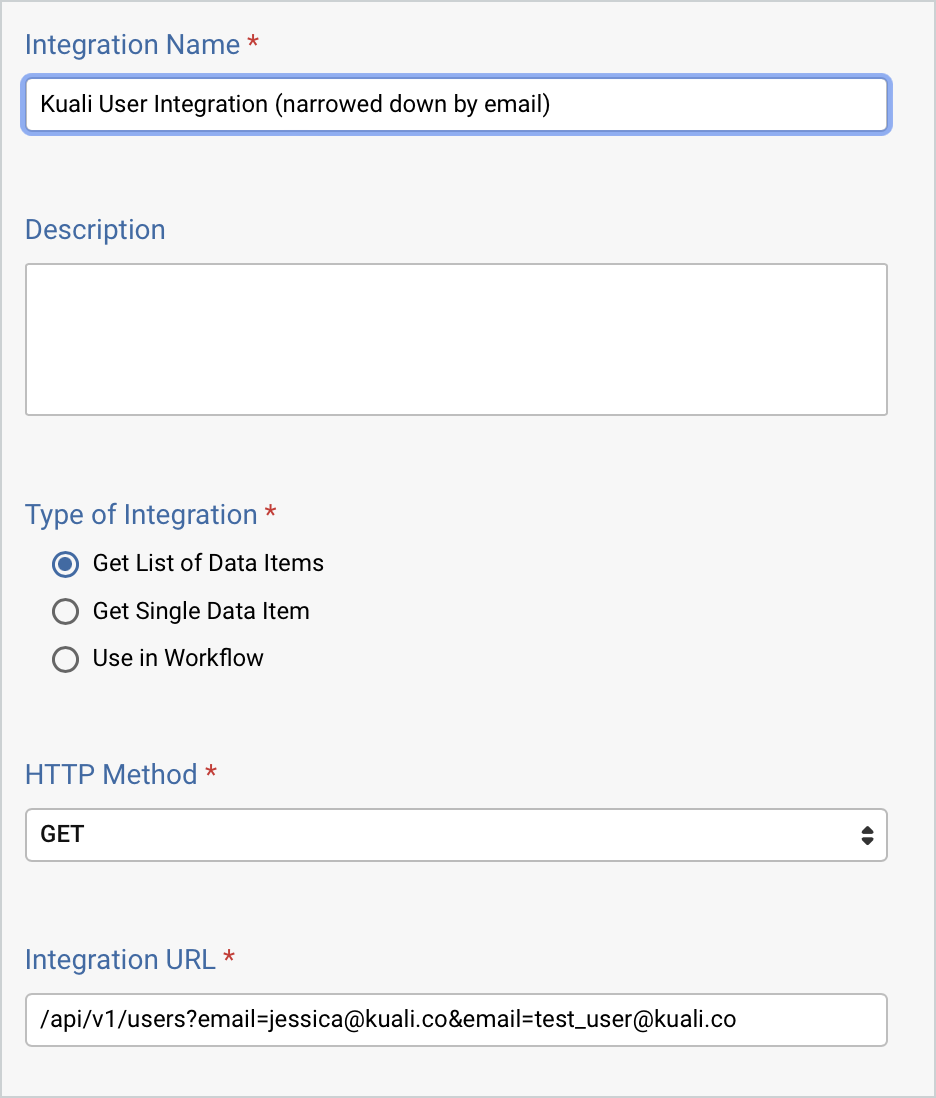Image resolution: width=936 pixels, height=1098 pixels.
Task: Click inside the Integration Name field
Action: point(455,104)
